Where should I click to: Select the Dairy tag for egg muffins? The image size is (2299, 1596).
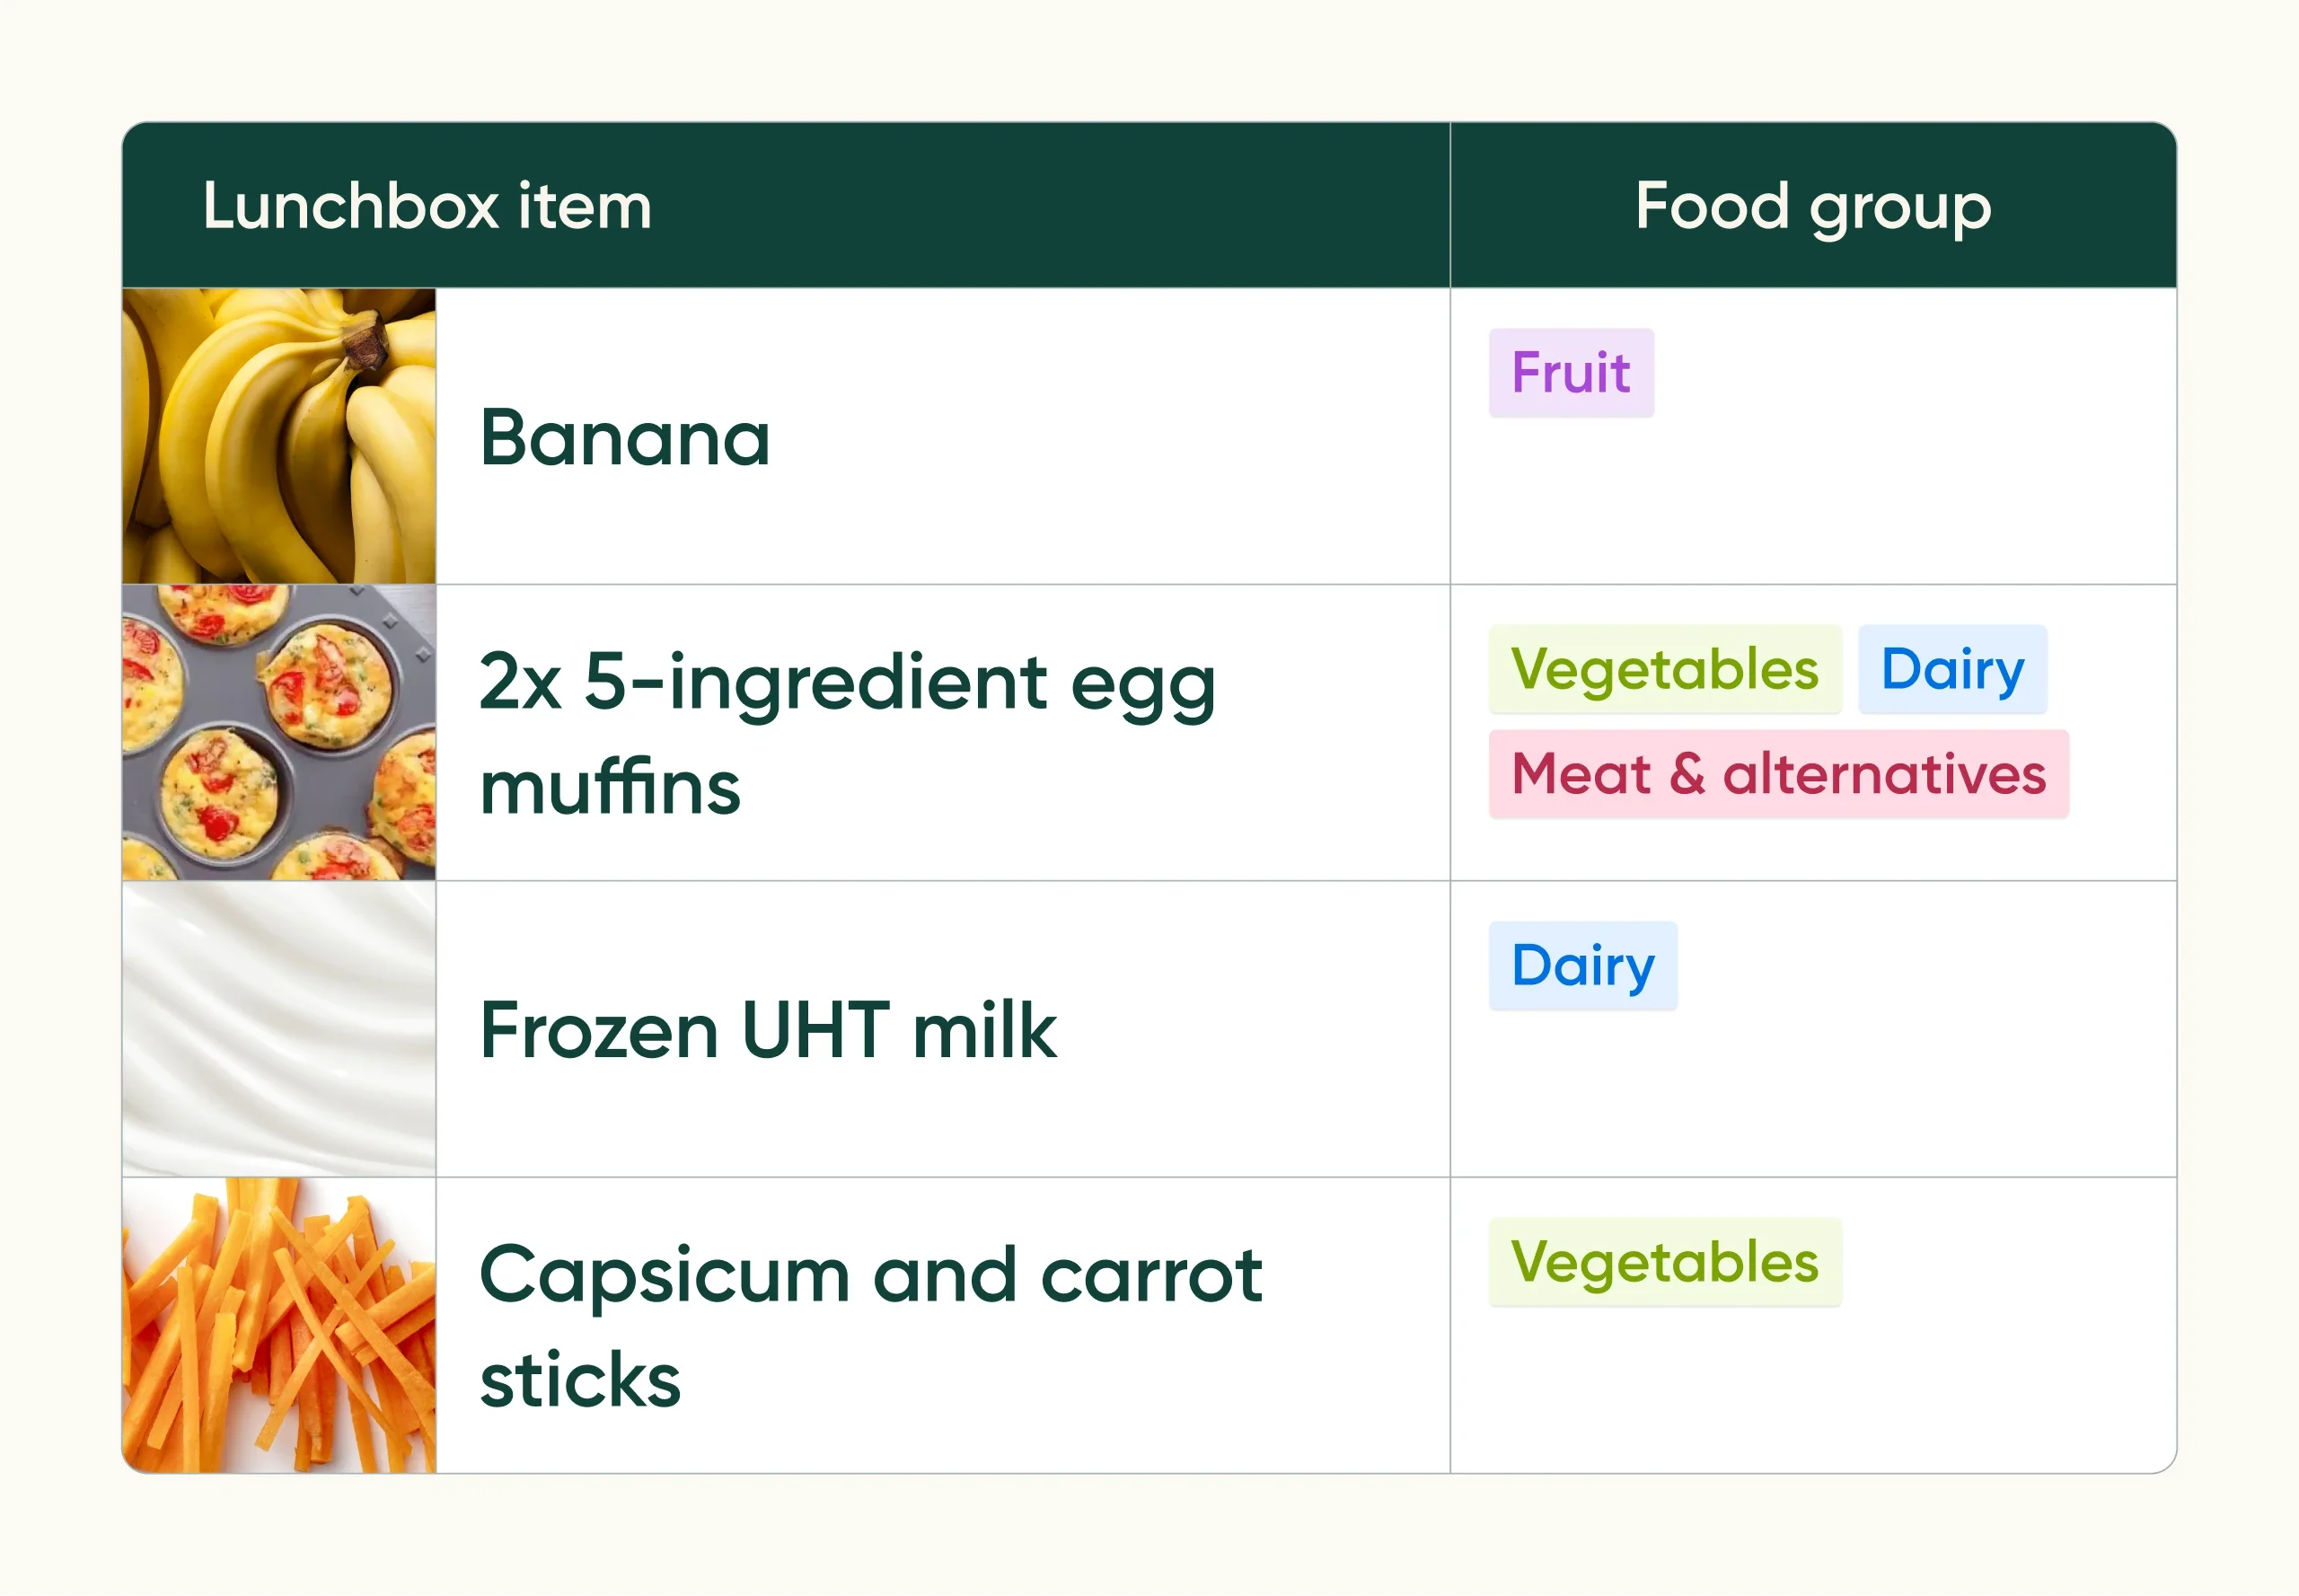(1951, 669)
